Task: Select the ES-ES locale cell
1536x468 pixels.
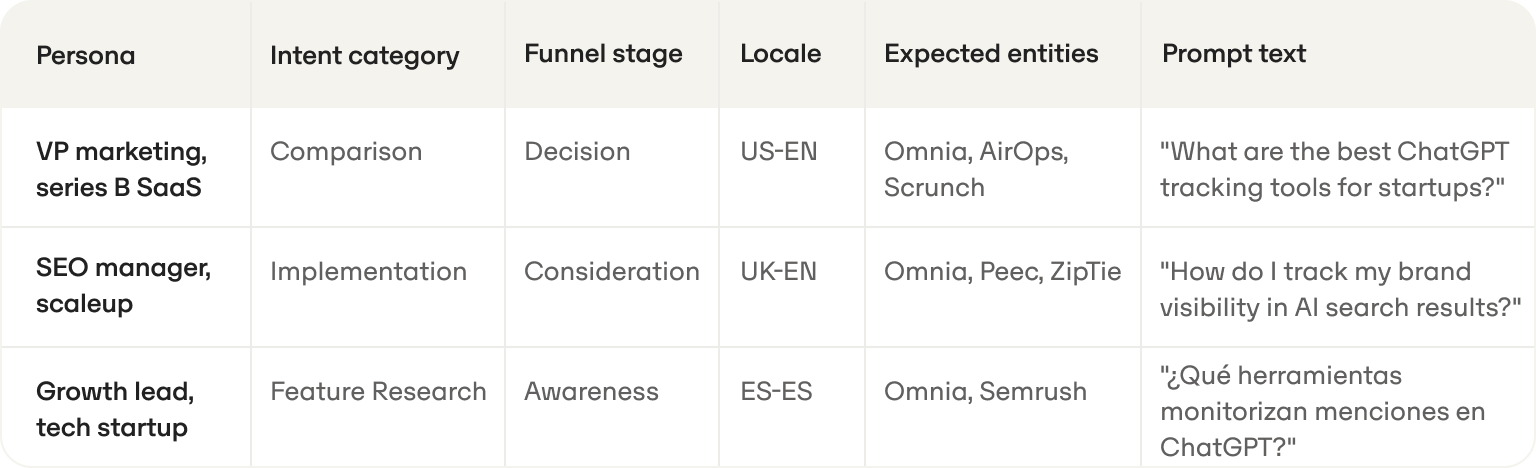Action: coord(776,392)
